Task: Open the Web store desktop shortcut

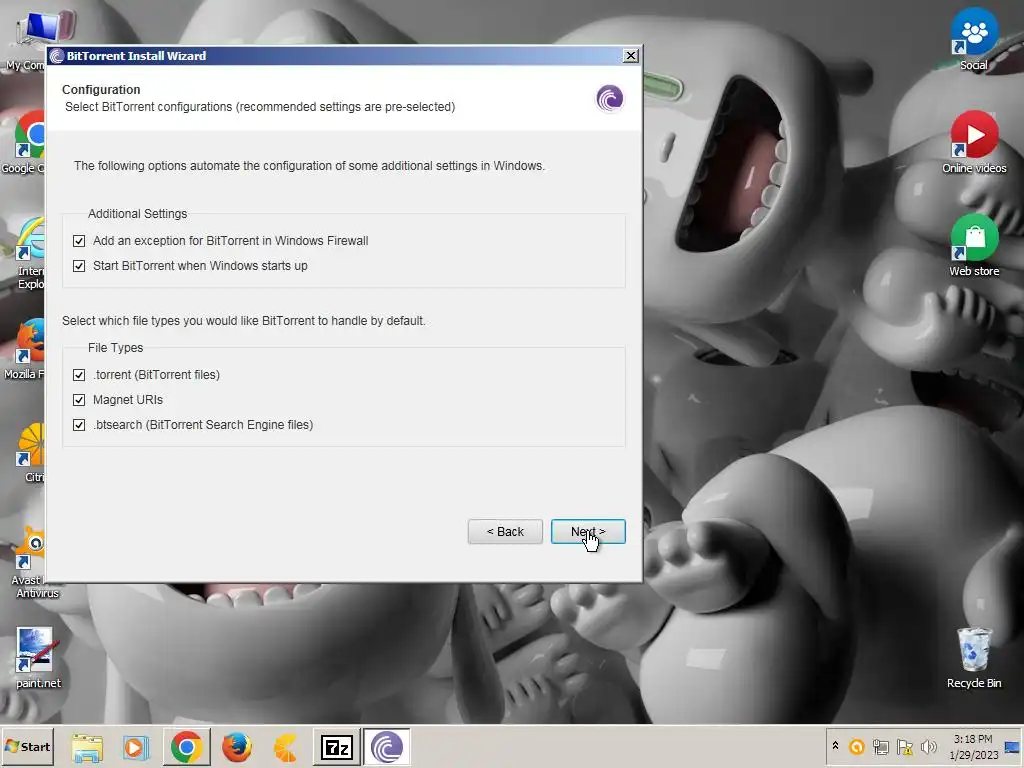Action: point(974,246)
